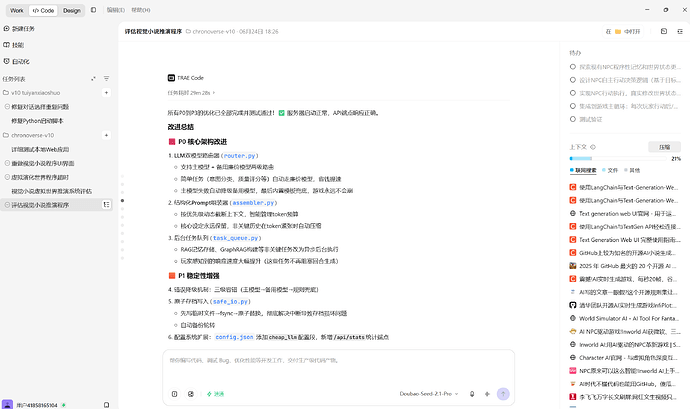Click the send message arrow button
690x409 pixels.
[503, 394]
